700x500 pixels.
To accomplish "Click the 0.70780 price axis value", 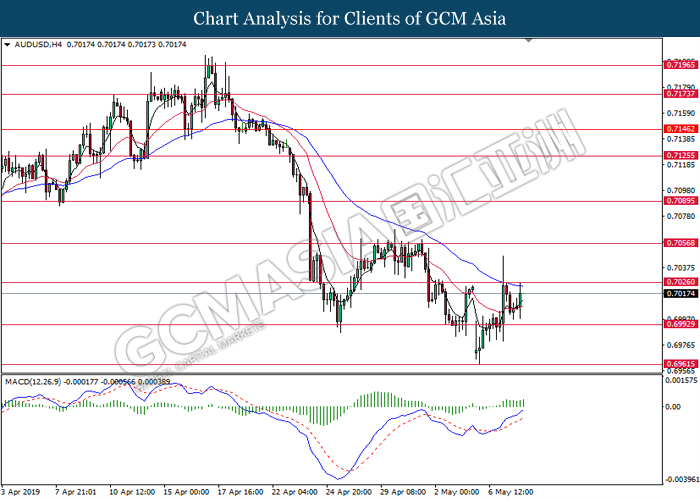I will tap(681, 217).
